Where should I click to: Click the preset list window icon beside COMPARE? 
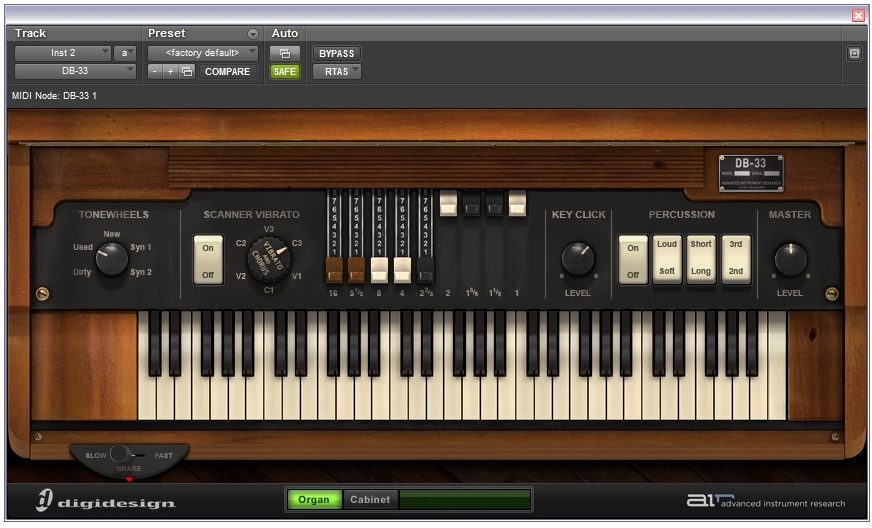187,72
